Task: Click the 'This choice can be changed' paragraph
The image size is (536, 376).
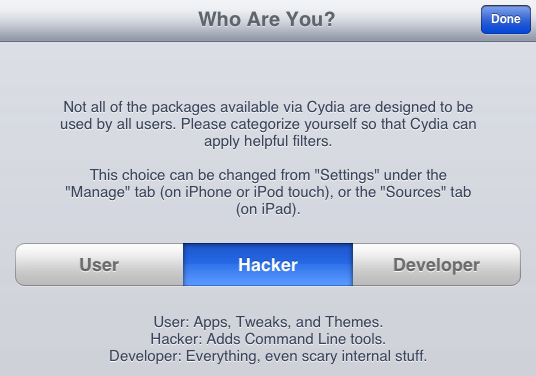Action: point(268,192)
